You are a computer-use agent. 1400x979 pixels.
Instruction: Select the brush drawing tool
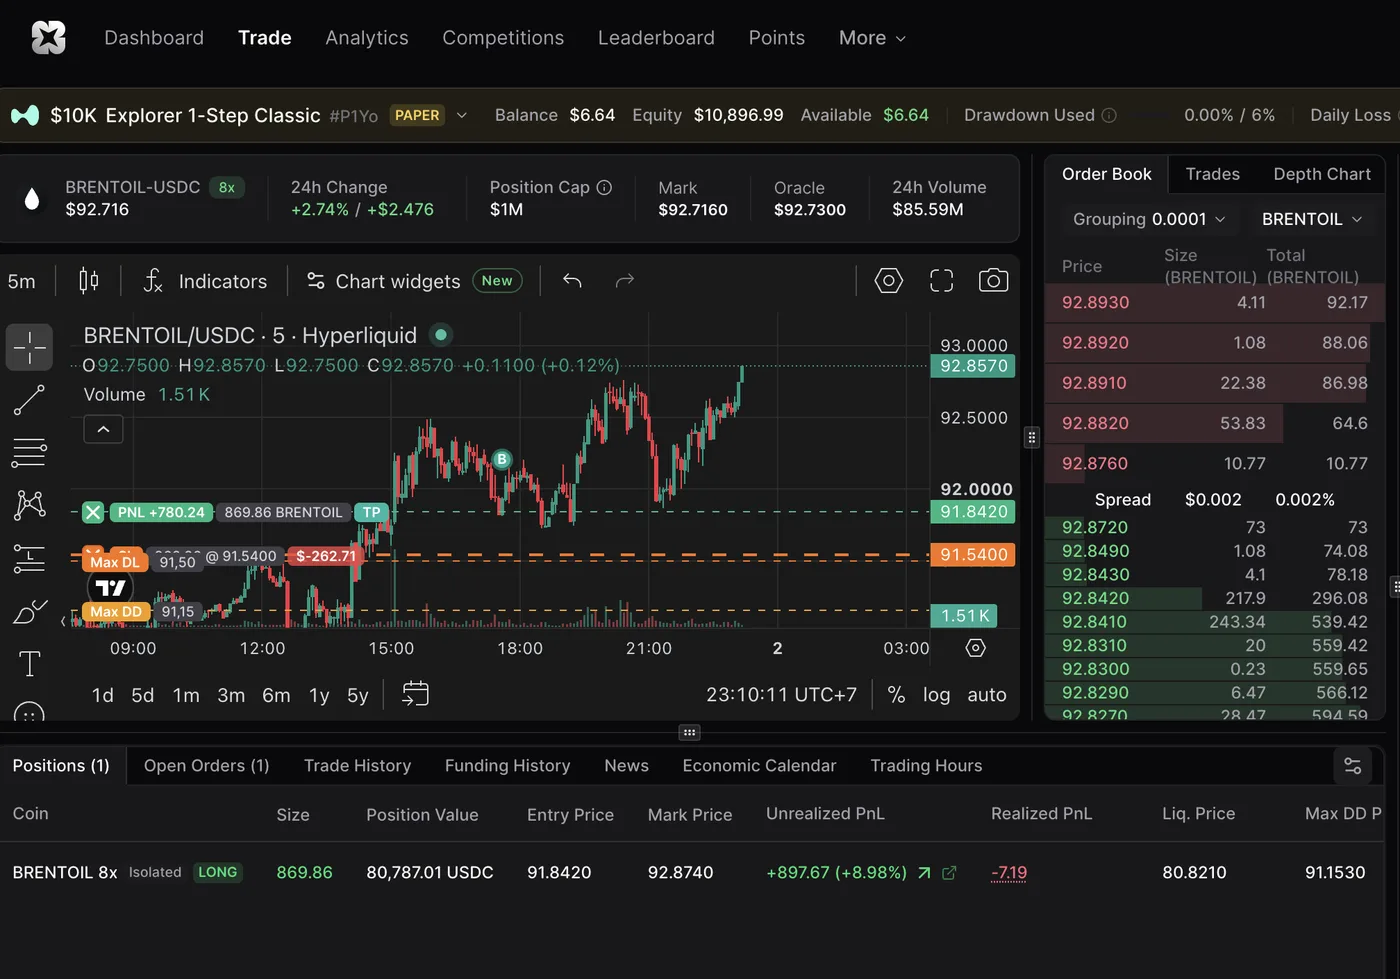click(x=29, y=611)
